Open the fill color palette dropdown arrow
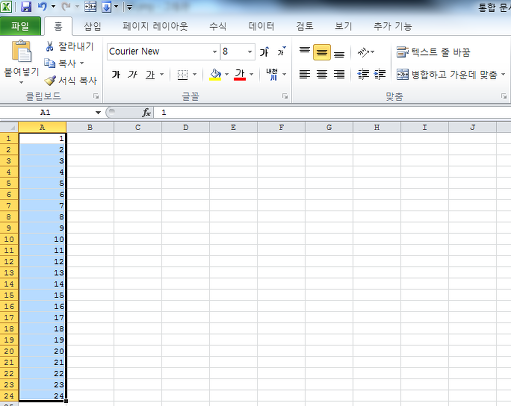Viewport: 511px width, 406px height. tap(227, 74)
